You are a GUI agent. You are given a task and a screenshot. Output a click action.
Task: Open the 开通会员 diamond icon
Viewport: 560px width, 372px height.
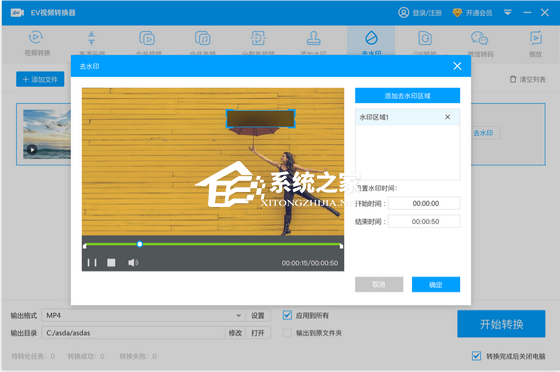(457, 13)
